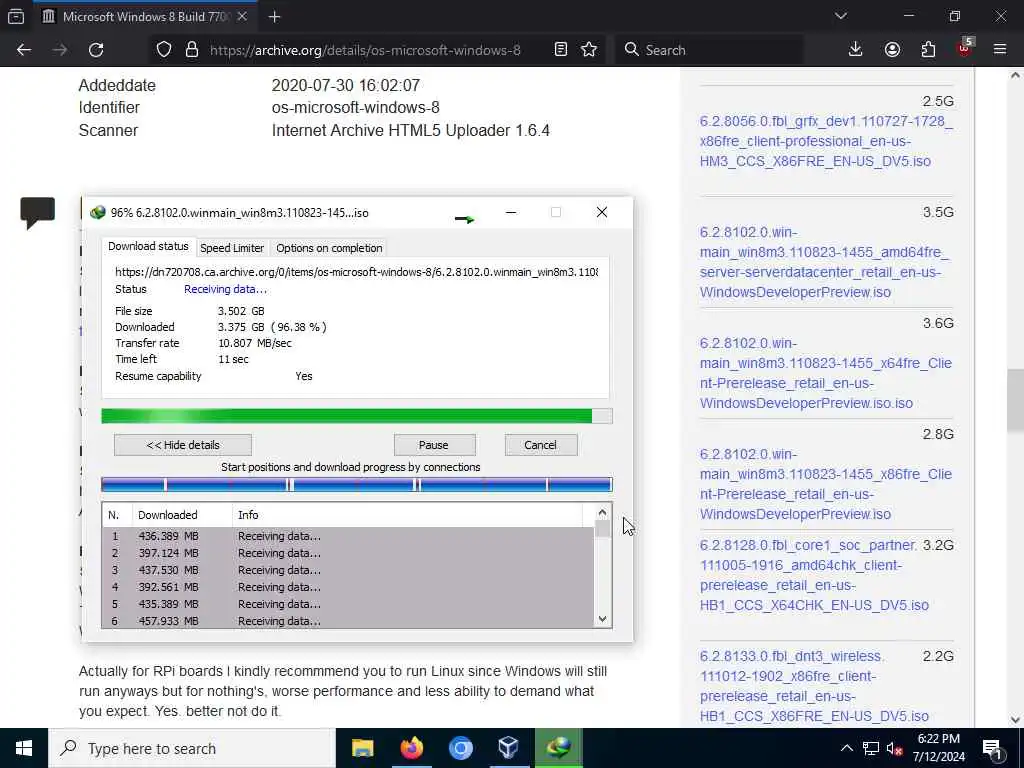Image resolution: width=1024 pixels, height=768 pixels.
Task: Select connection row 1 with 436.389 MB
Action: click(x=347, y=536)
